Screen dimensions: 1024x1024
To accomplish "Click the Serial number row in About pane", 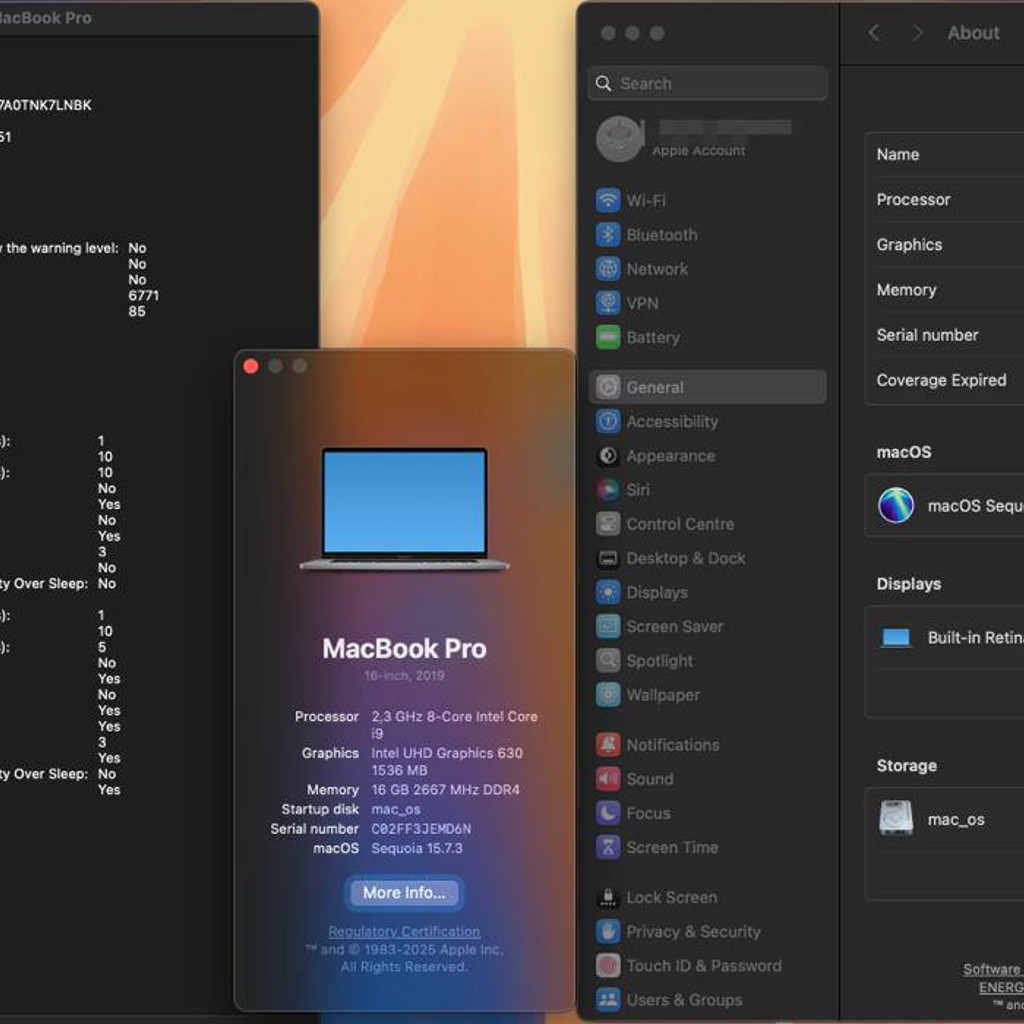I will [x=944, y=335].
